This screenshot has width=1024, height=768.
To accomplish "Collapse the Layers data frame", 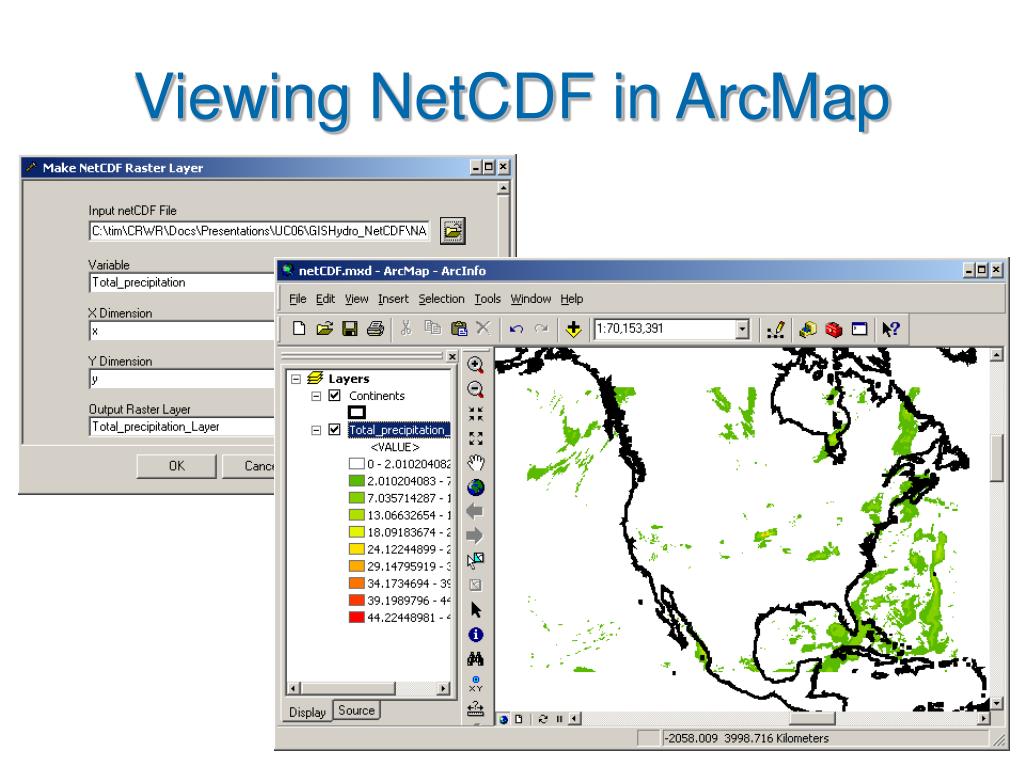I will click(x=296, y=379).
